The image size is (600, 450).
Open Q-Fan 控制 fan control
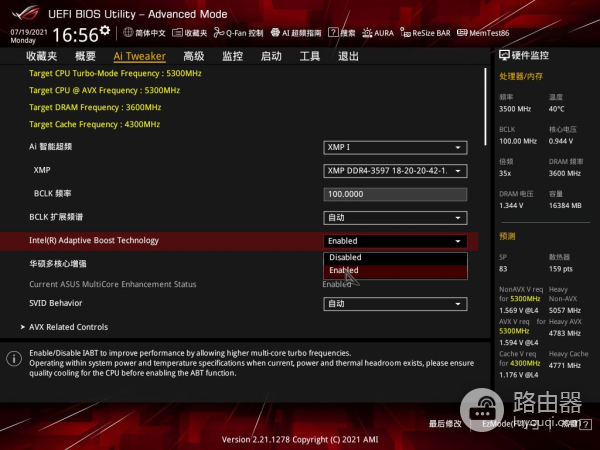(236, 33)
